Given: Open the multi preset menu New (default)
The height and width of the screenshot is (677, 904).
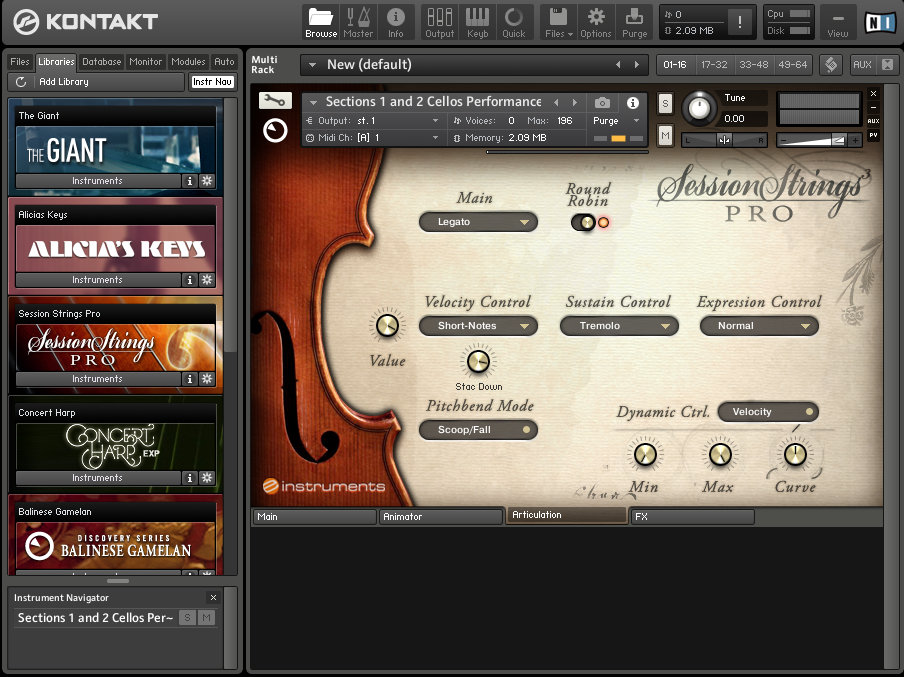Looking at the screenshot, I should pyautogui.click(x=476, y=65).
